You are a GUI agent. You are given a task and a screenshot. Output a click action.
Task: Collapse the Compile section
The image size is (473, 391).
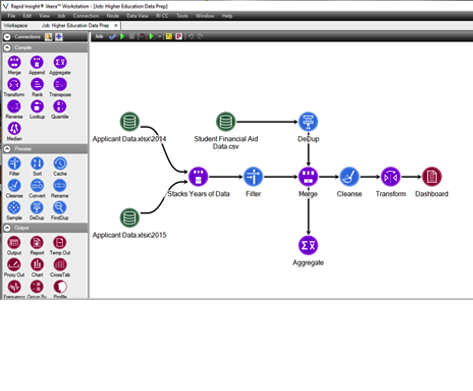tap(7, 48)
